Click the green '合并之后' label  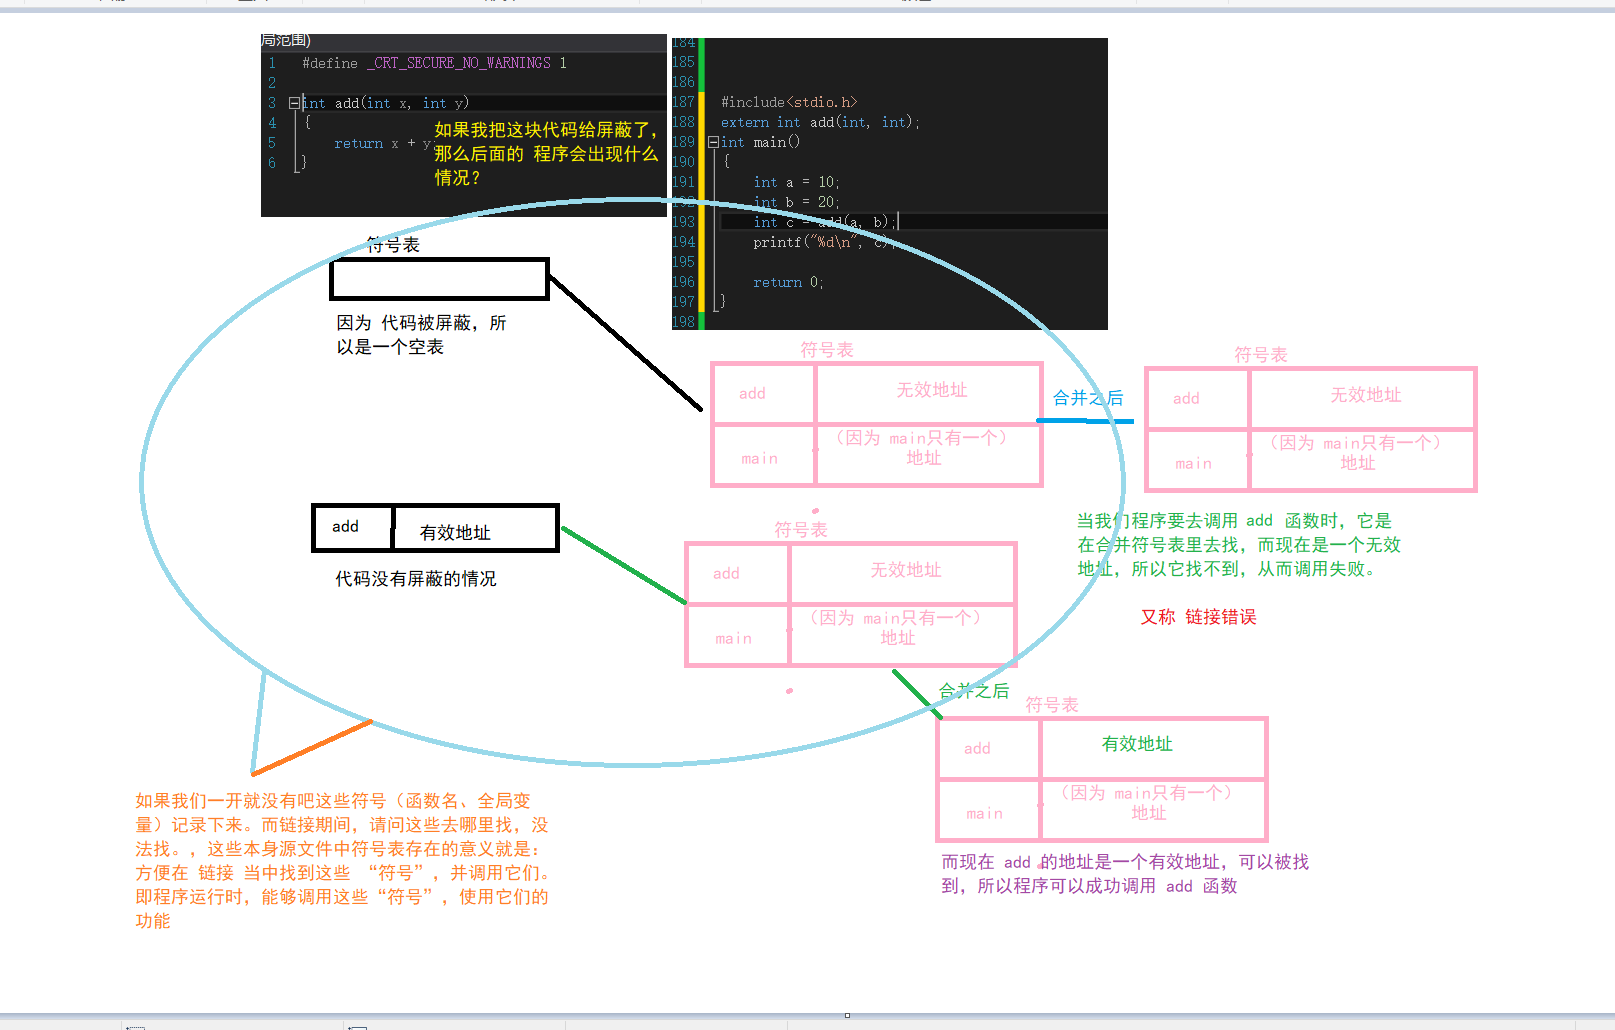(974, 691)
